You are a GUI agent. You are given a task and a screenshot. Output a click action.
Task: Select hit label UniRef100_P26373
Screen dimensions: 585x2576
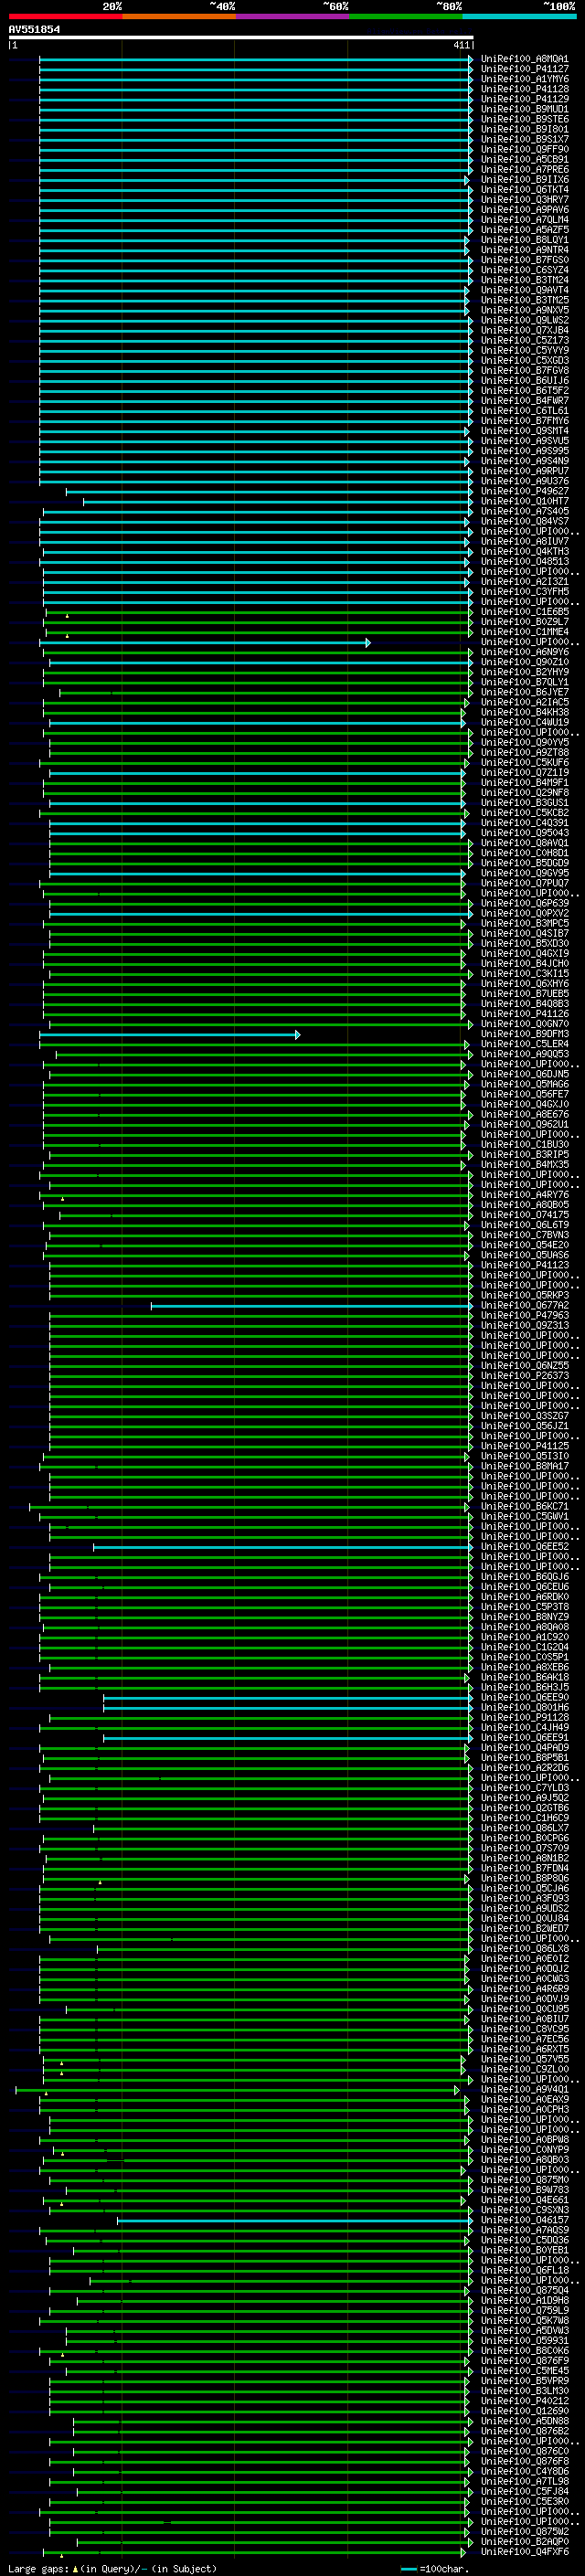(524, 1375)
